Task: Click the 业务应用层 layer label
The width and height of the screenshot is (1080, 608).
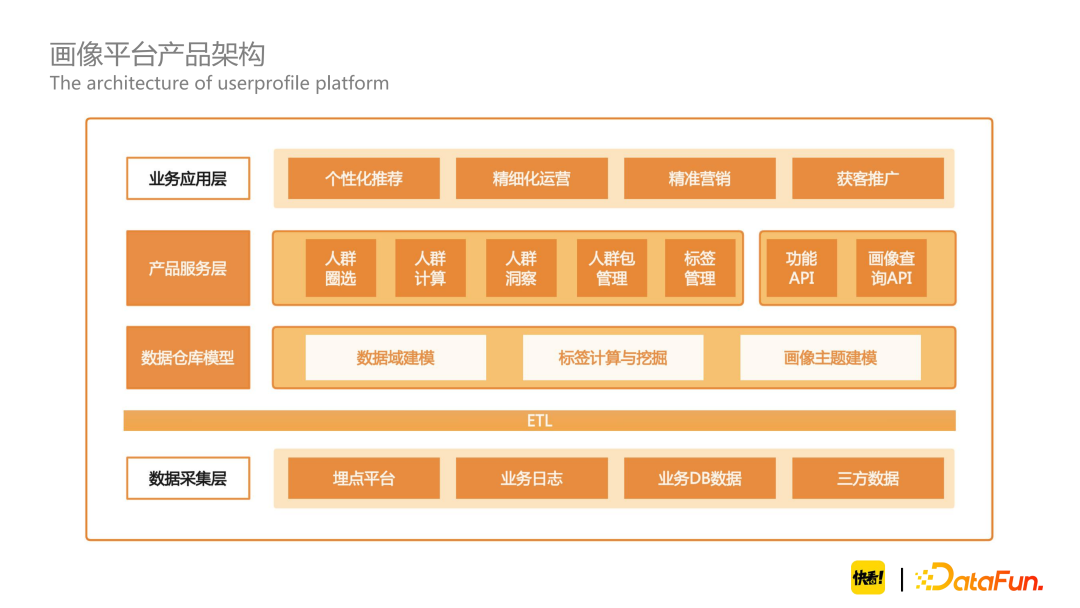Action: 188,178
